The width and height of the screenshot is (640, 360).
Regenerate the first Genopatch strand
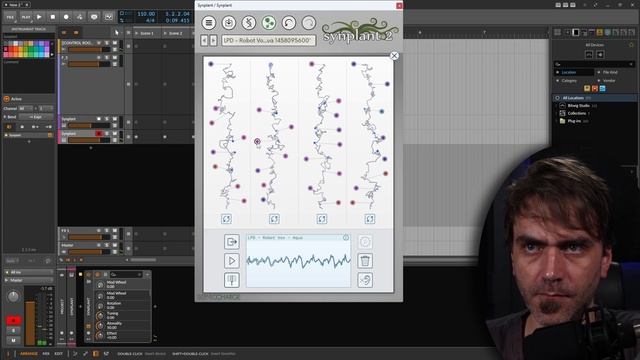[226, 219]
